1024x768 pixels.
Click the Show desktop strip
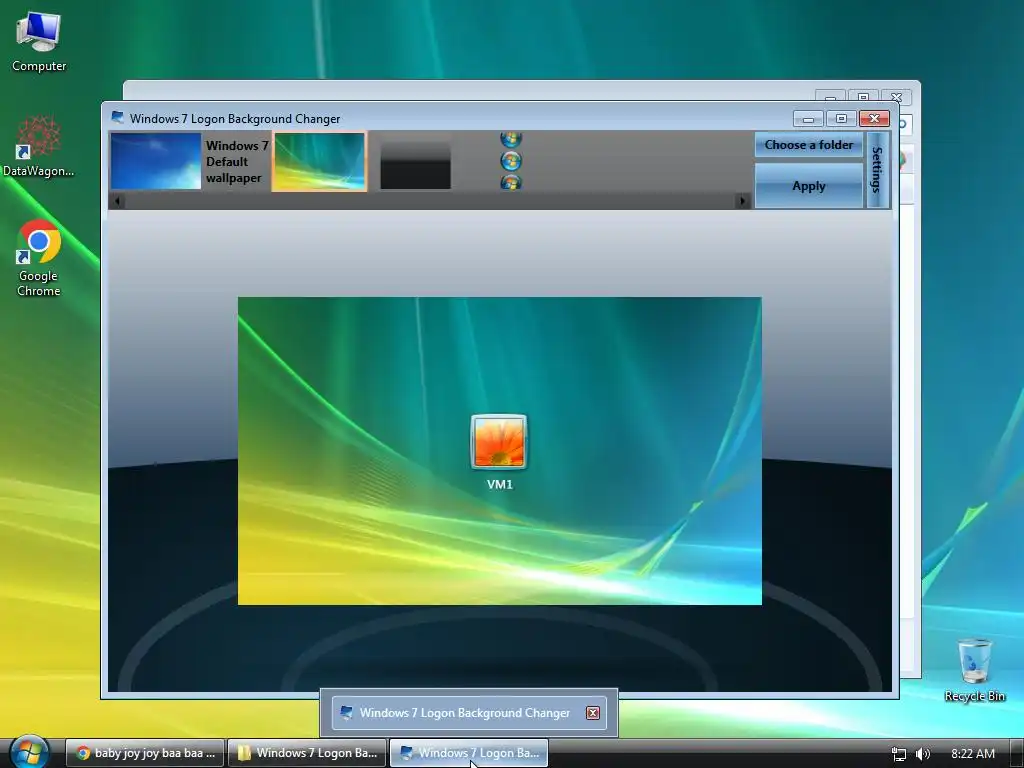tap(1017, 753)
